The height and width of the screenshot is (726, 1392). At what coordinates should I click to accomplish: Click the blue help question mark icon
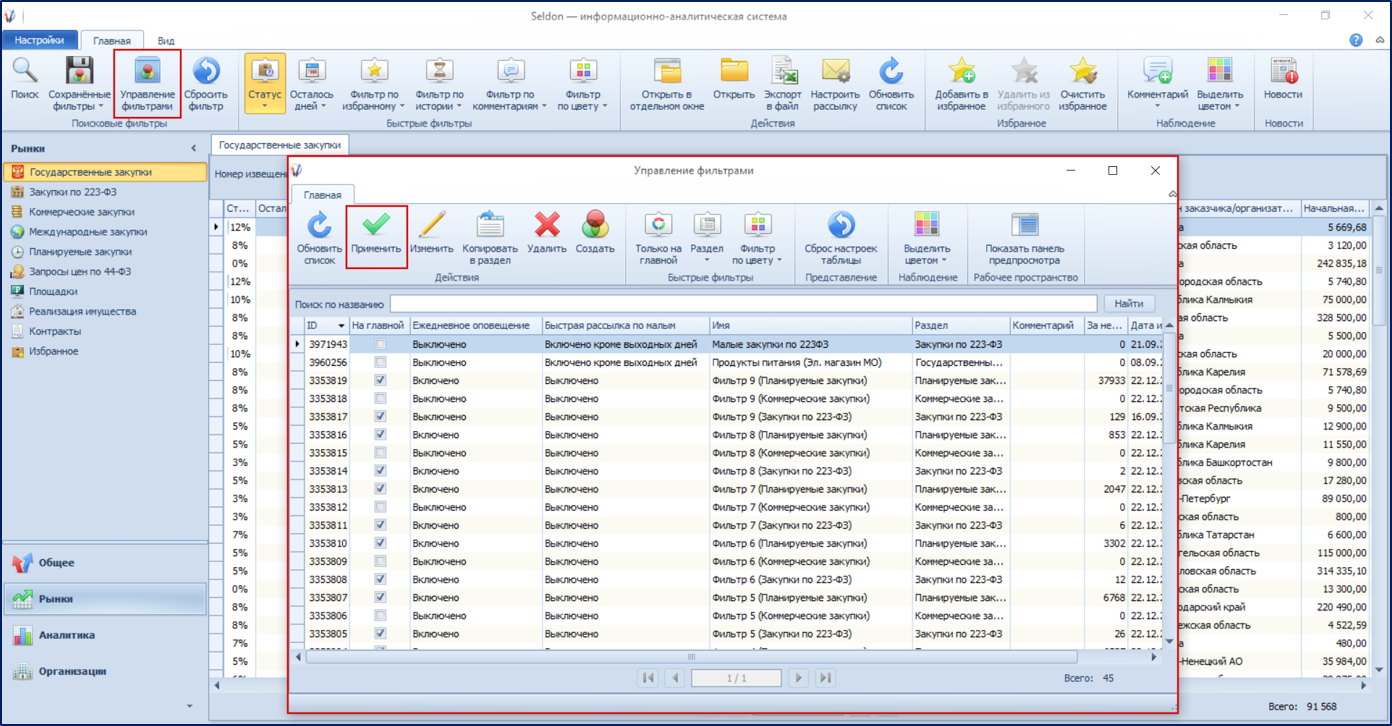[1356, 40]
